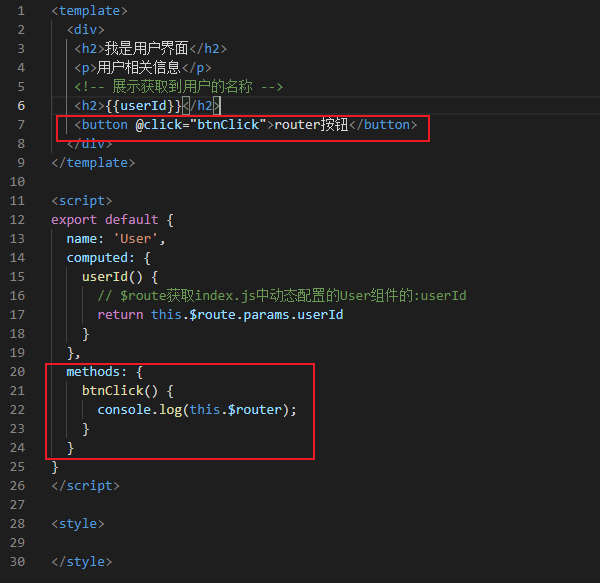Click console.log(this.$router) statement
Viewport: 600px width, 583px height.
pos(197,410)
